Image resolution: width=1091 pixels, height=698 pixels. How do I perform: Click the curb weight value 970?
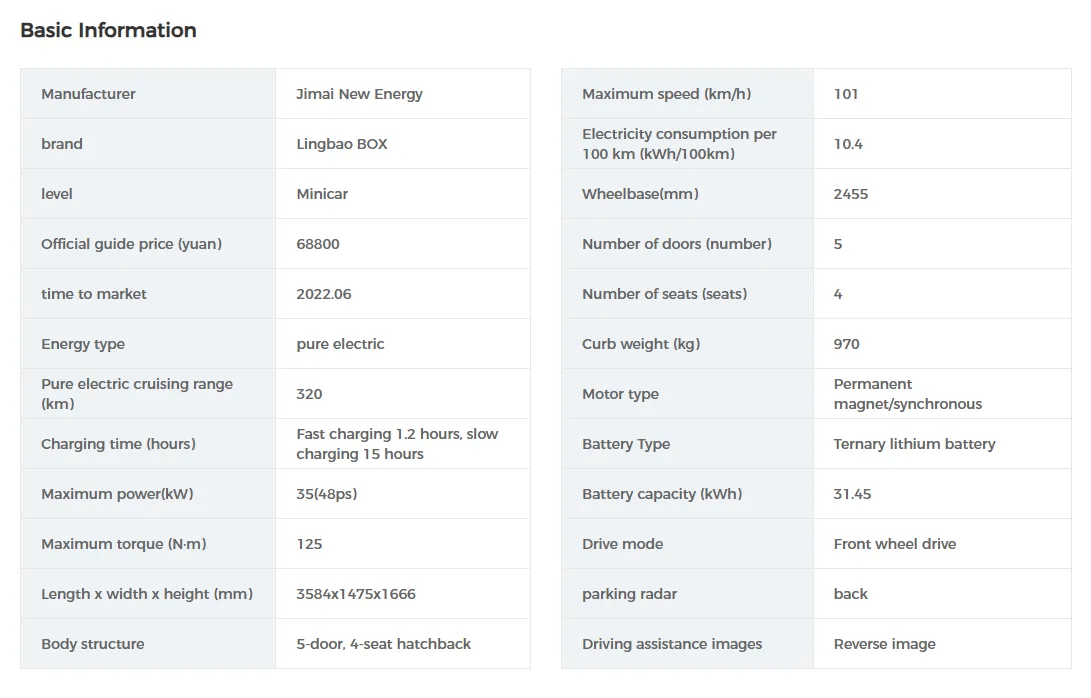coord(846,344)
